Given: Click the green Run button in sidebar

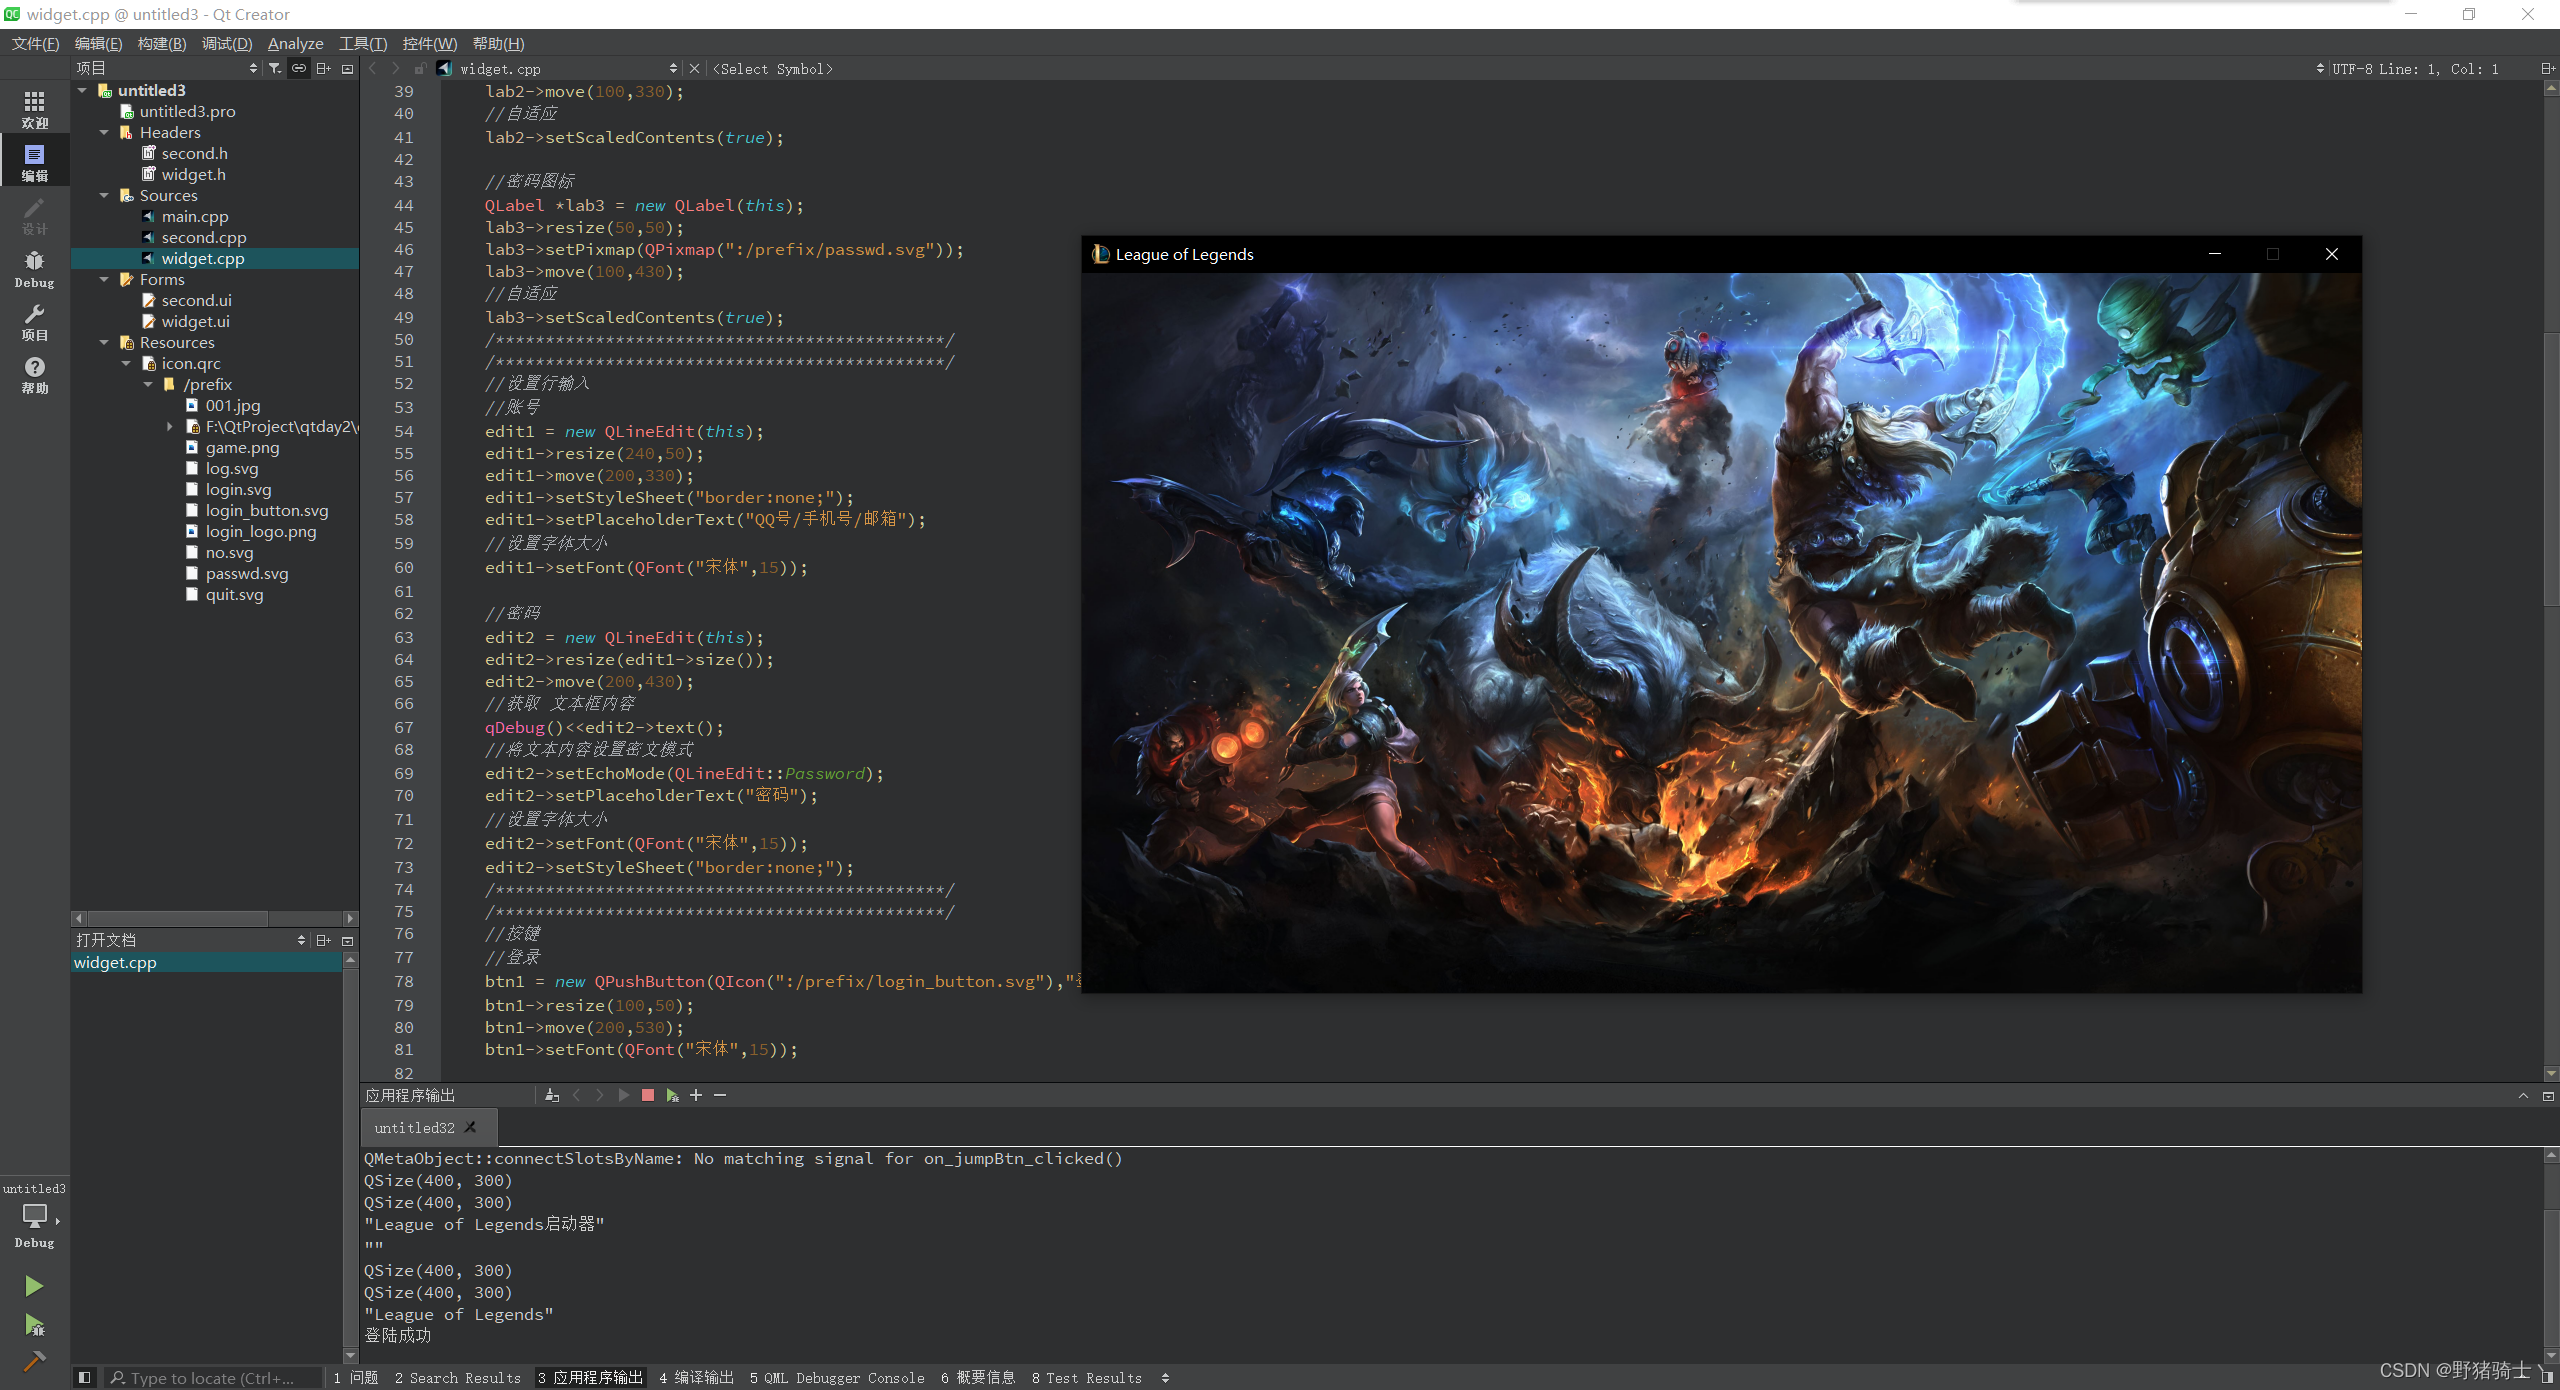Looking at the screenshot, I should (34, 1286).
